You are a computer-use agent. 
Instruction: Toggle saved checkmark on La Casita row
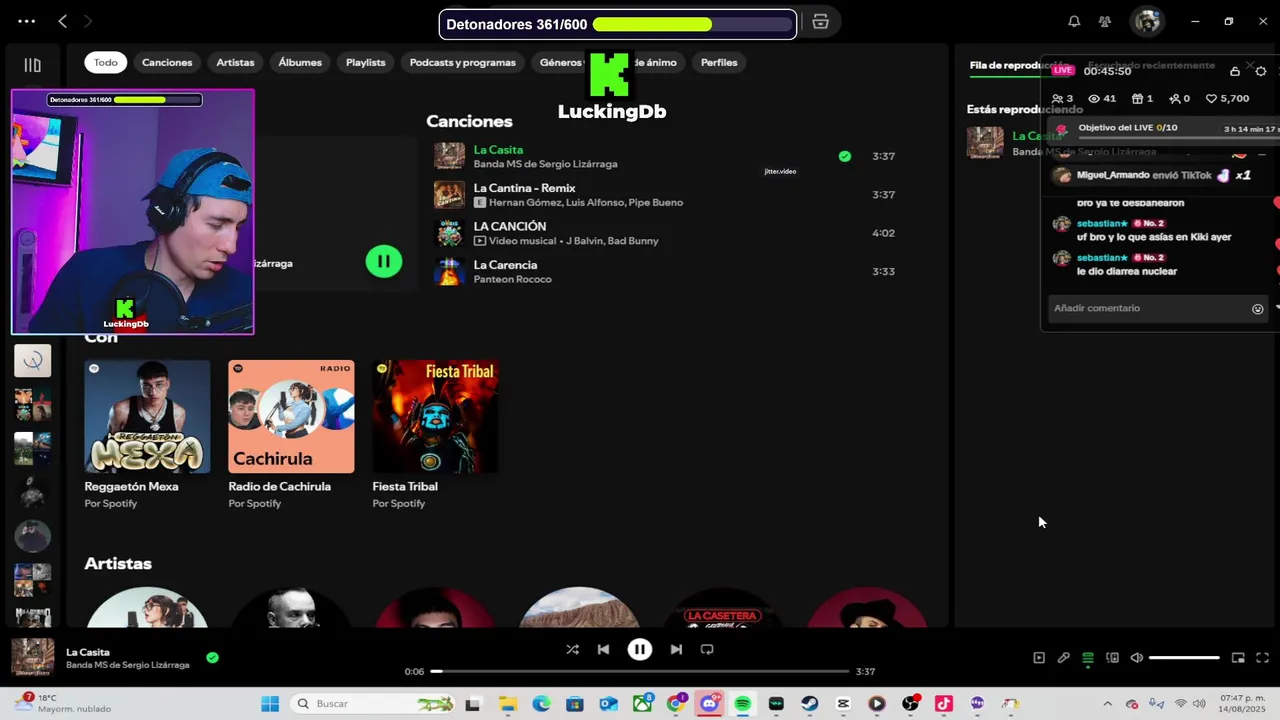click(x=845, y=156)
